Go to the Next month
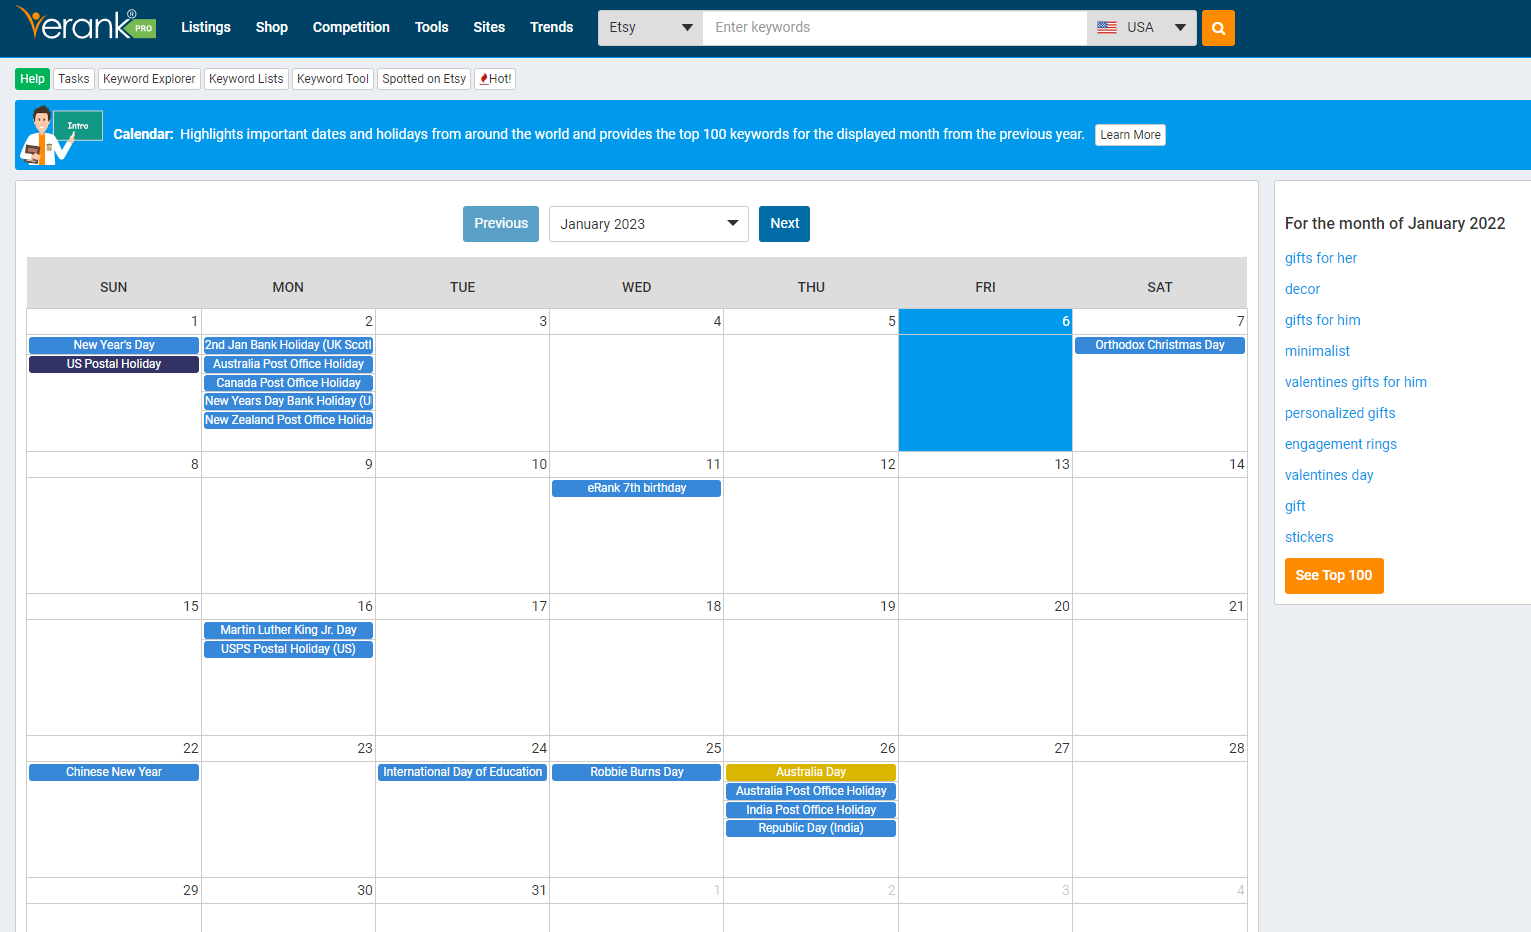Image resolution: width=1531 pixels, height=932 pixels. 784,224
